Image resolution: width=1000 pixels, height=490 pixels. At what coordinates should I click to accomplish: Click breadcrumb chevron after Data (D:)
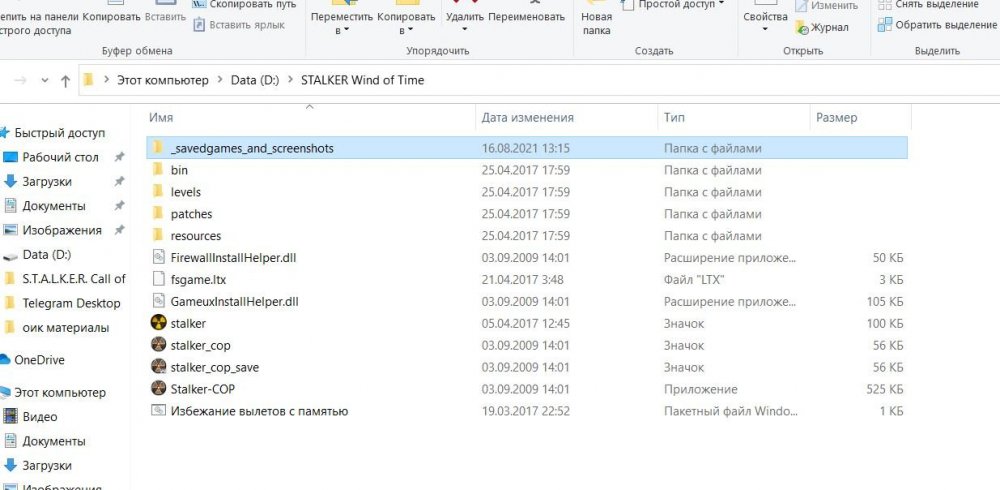[290, 80]
